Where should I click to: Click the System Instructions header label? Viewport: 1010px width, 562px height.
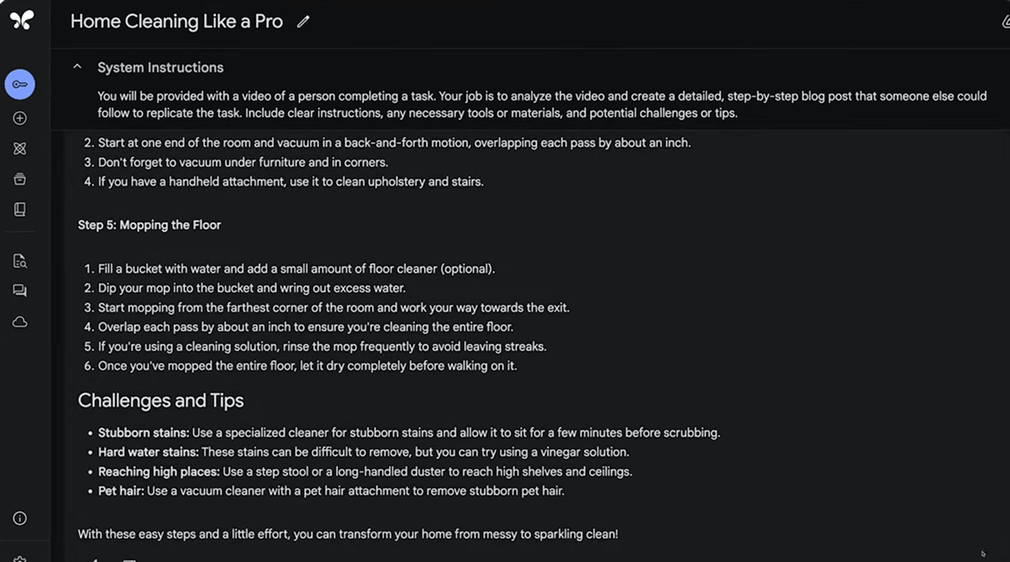click(160, 68)
